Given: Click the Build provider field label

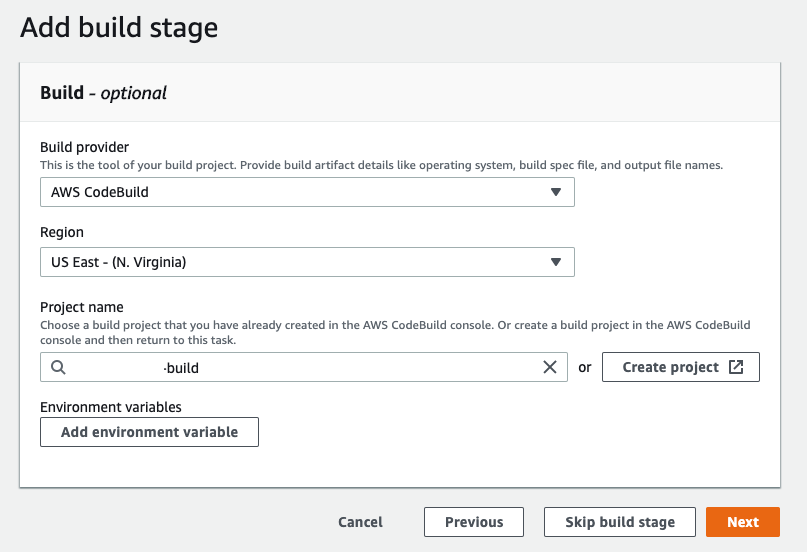Looking at the screenshot, I should click(84, 146).
